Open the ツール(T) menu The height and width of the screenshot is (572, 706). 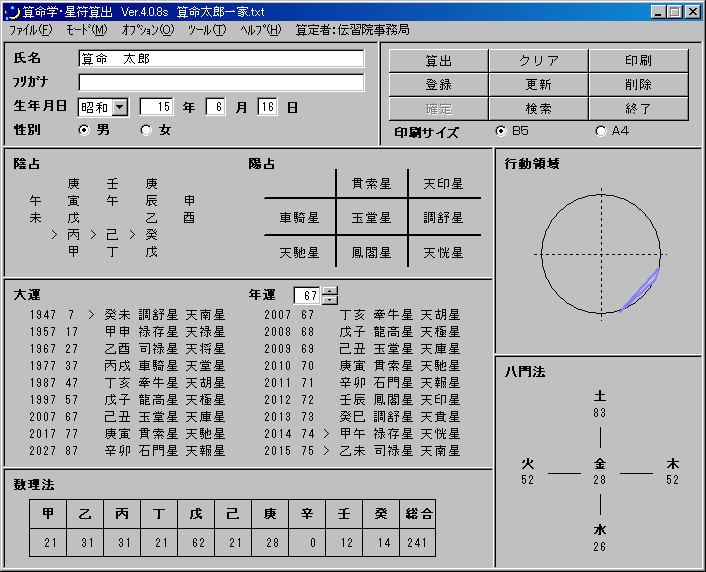207,30
